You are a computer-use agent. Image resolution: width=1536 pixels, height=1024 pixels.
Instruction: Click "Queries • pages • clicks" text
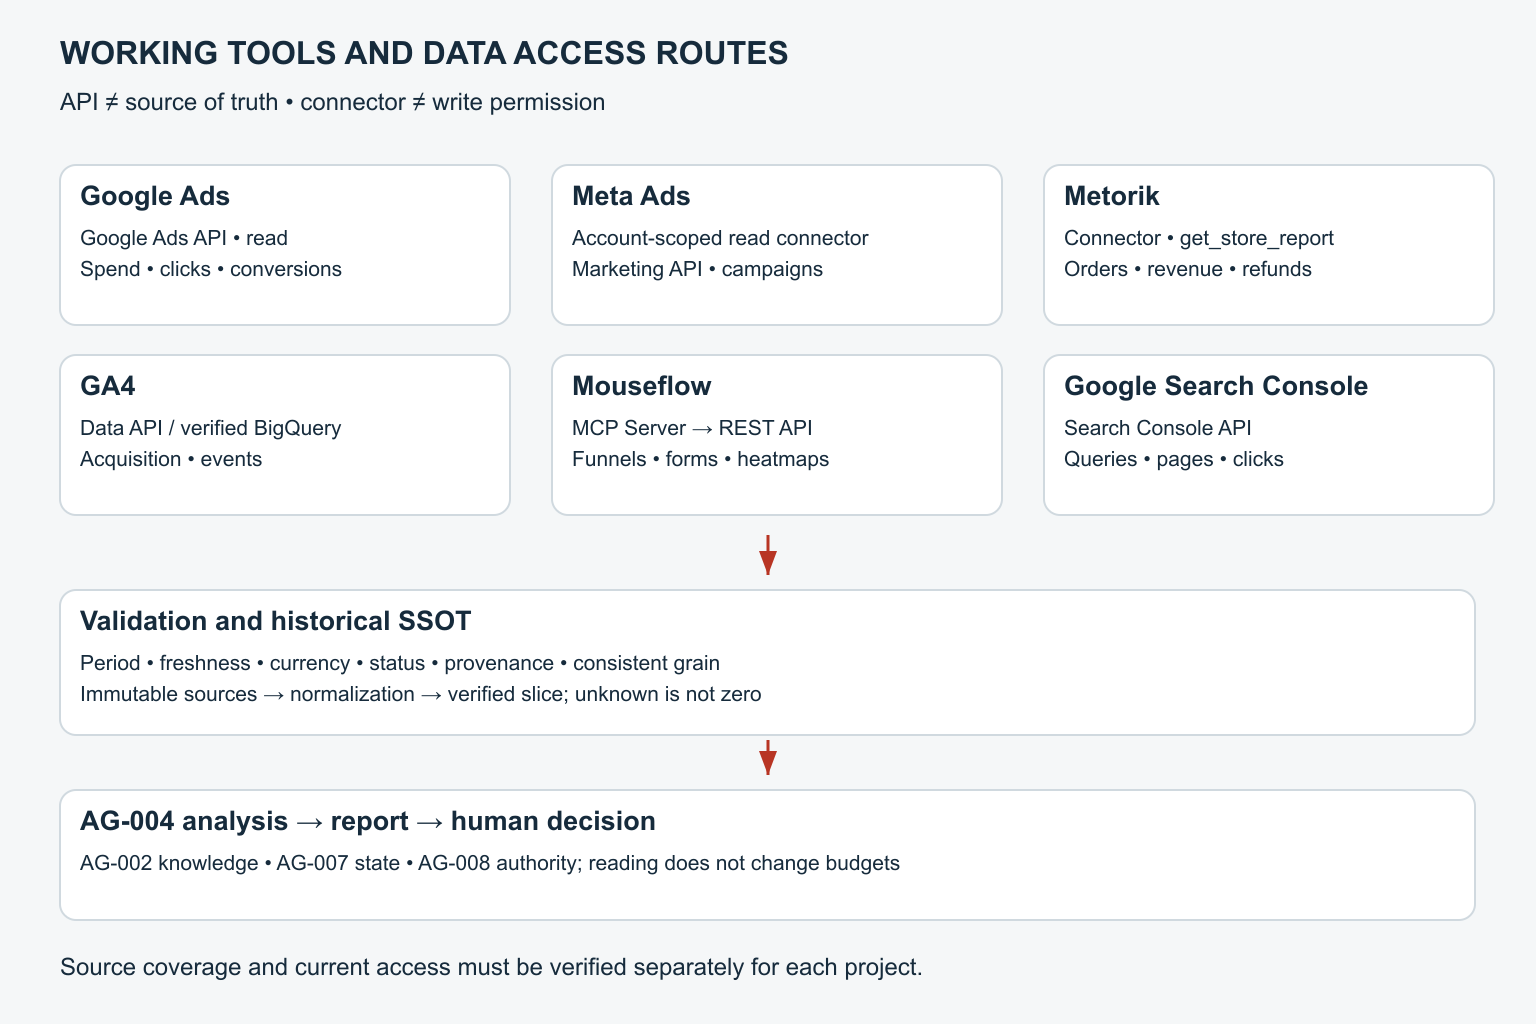click(x=1174, y=459)
